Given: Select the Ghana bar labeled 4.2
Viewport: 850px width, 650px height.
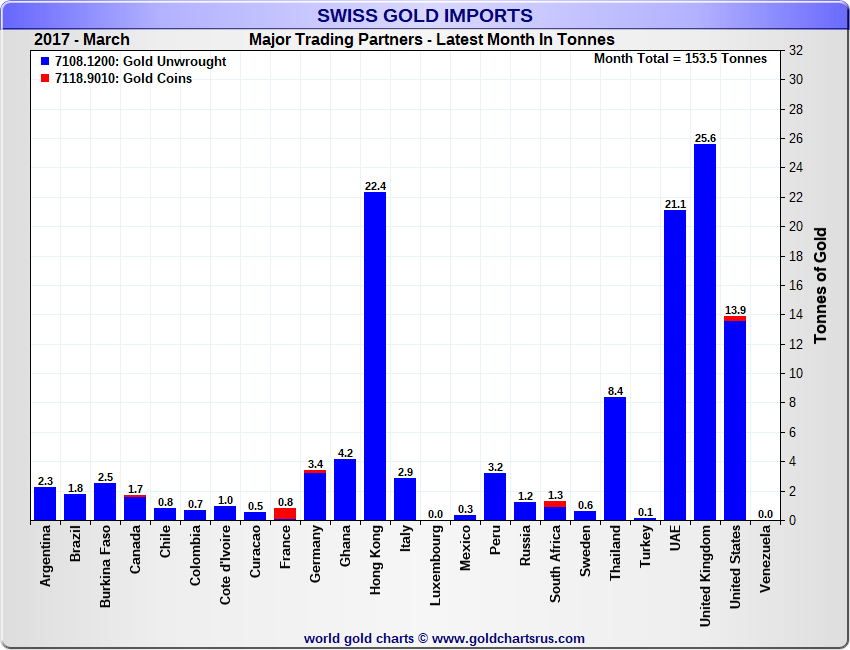Looking at the screenshot, I should pos(345,489).
